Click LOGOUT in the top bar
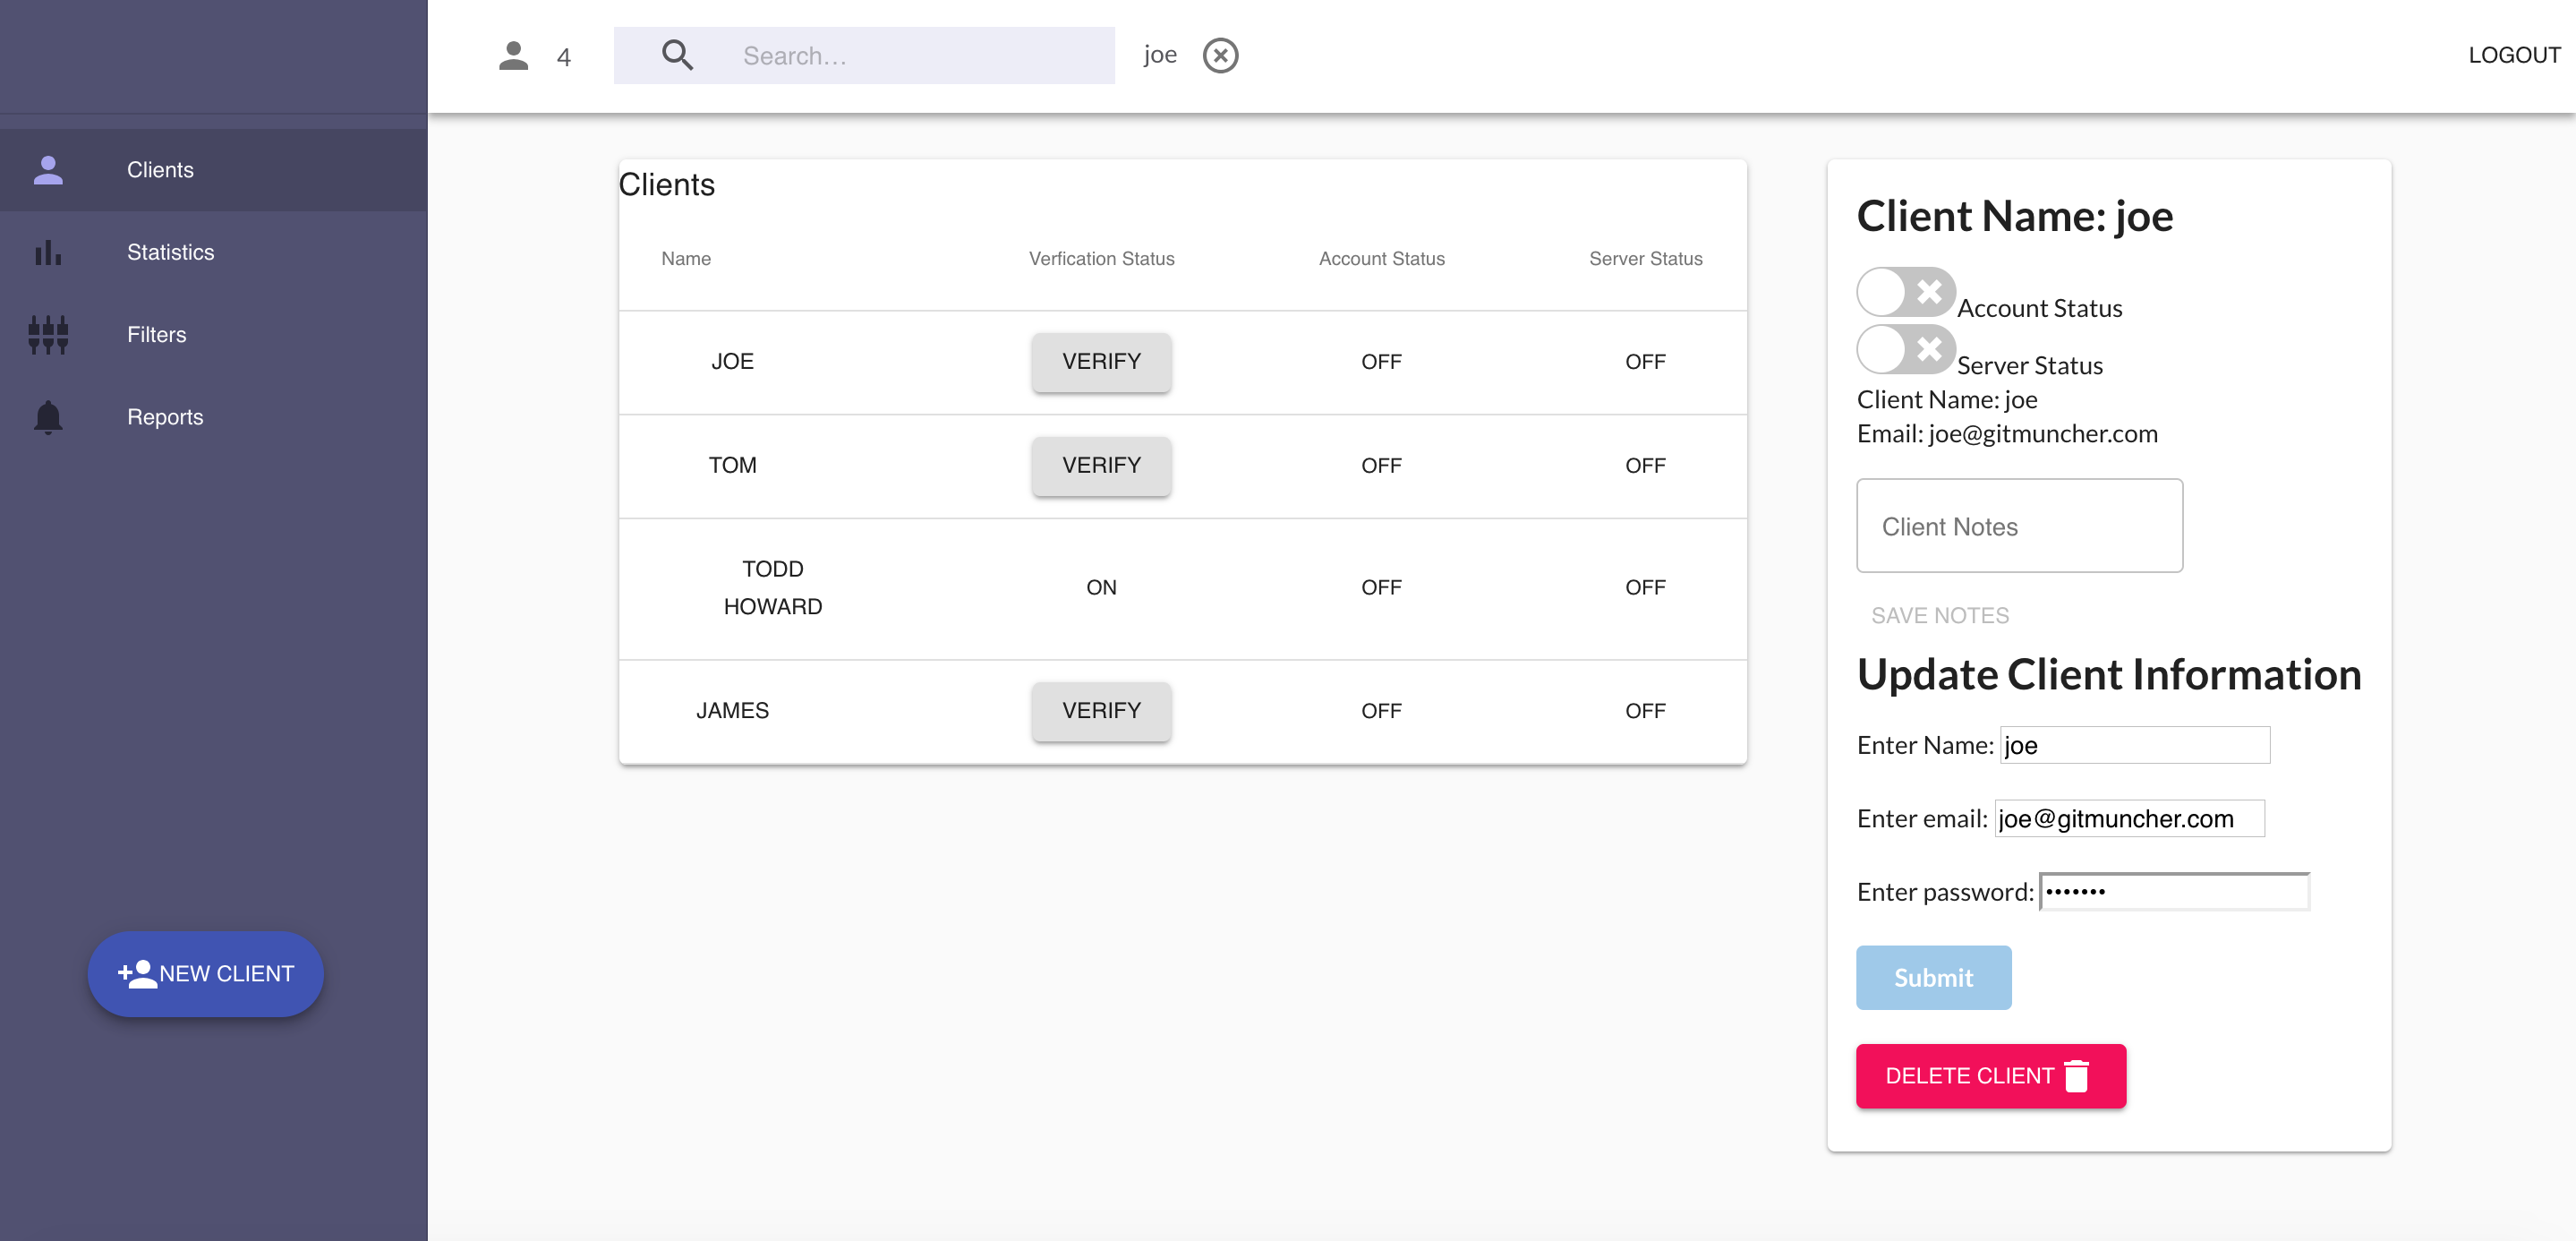This screenshot has width=2576, height=1241. 2513,55
